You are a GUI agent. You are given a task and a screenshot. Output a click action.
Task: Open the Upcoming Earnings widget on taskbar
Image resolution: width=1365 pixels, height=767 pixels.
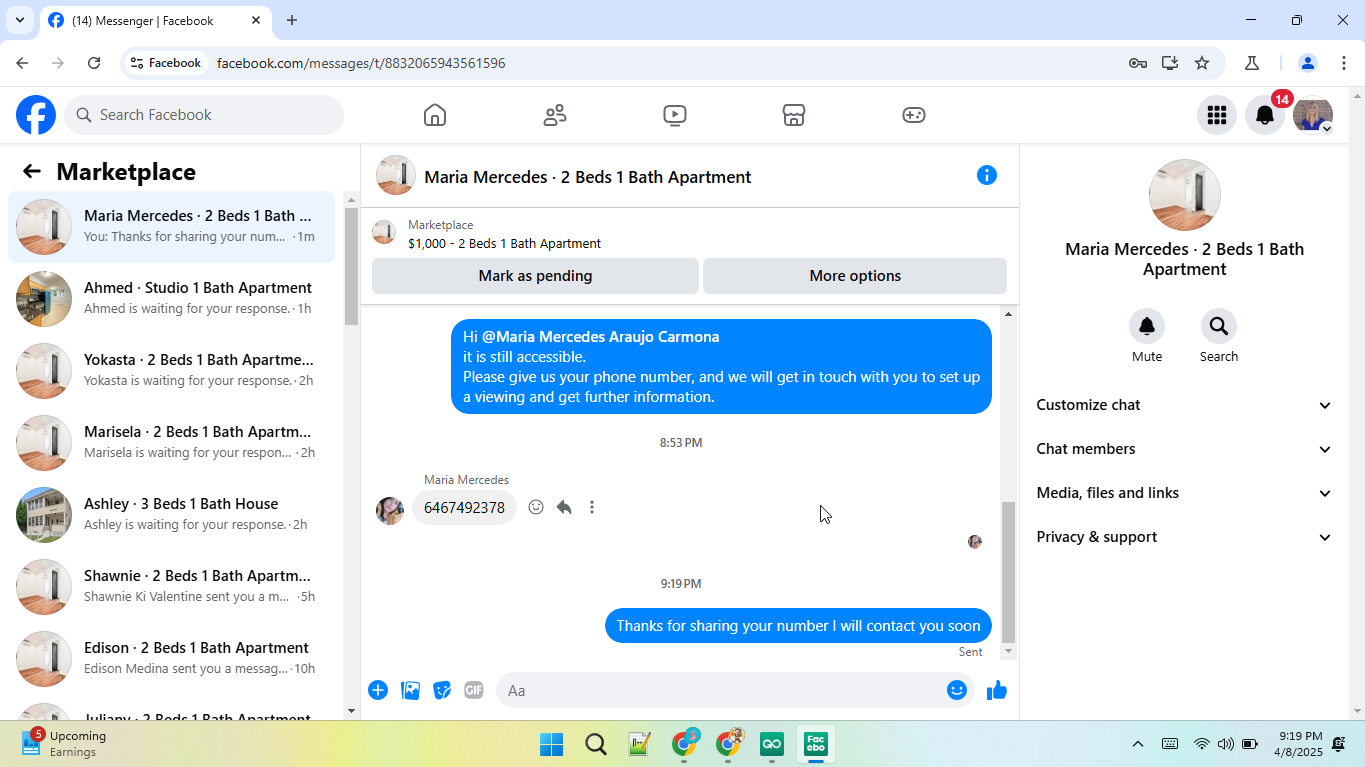pyautogui.click(x=64, y=744)
